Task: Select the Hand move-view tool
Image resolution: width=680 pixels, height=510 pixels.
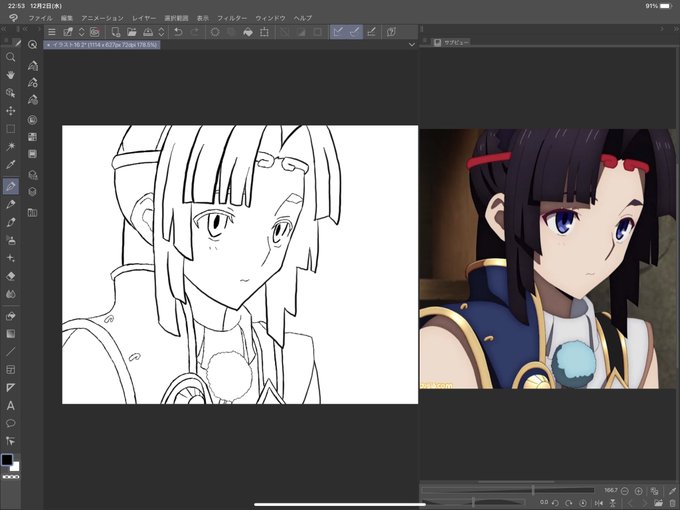Action: click(x=11, y=75)
